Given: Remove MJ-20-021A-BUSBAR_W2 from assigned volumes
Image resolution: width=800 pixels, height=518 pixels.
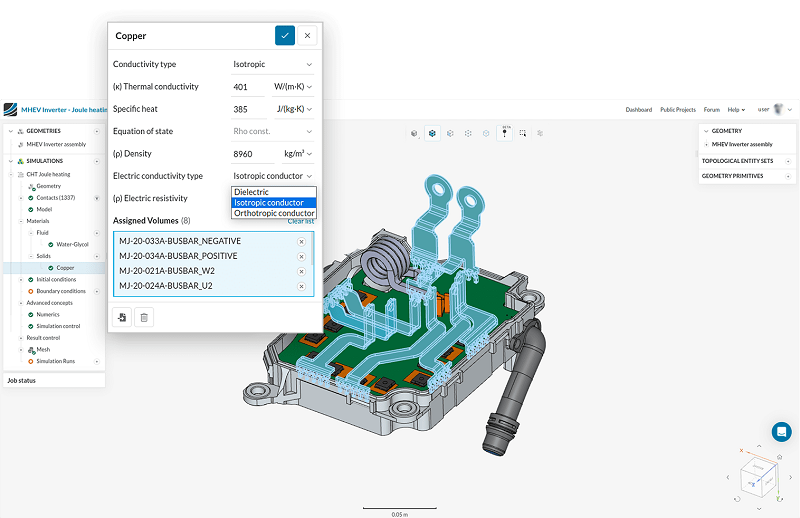Looking at the screenshot, I should point(302,272).
